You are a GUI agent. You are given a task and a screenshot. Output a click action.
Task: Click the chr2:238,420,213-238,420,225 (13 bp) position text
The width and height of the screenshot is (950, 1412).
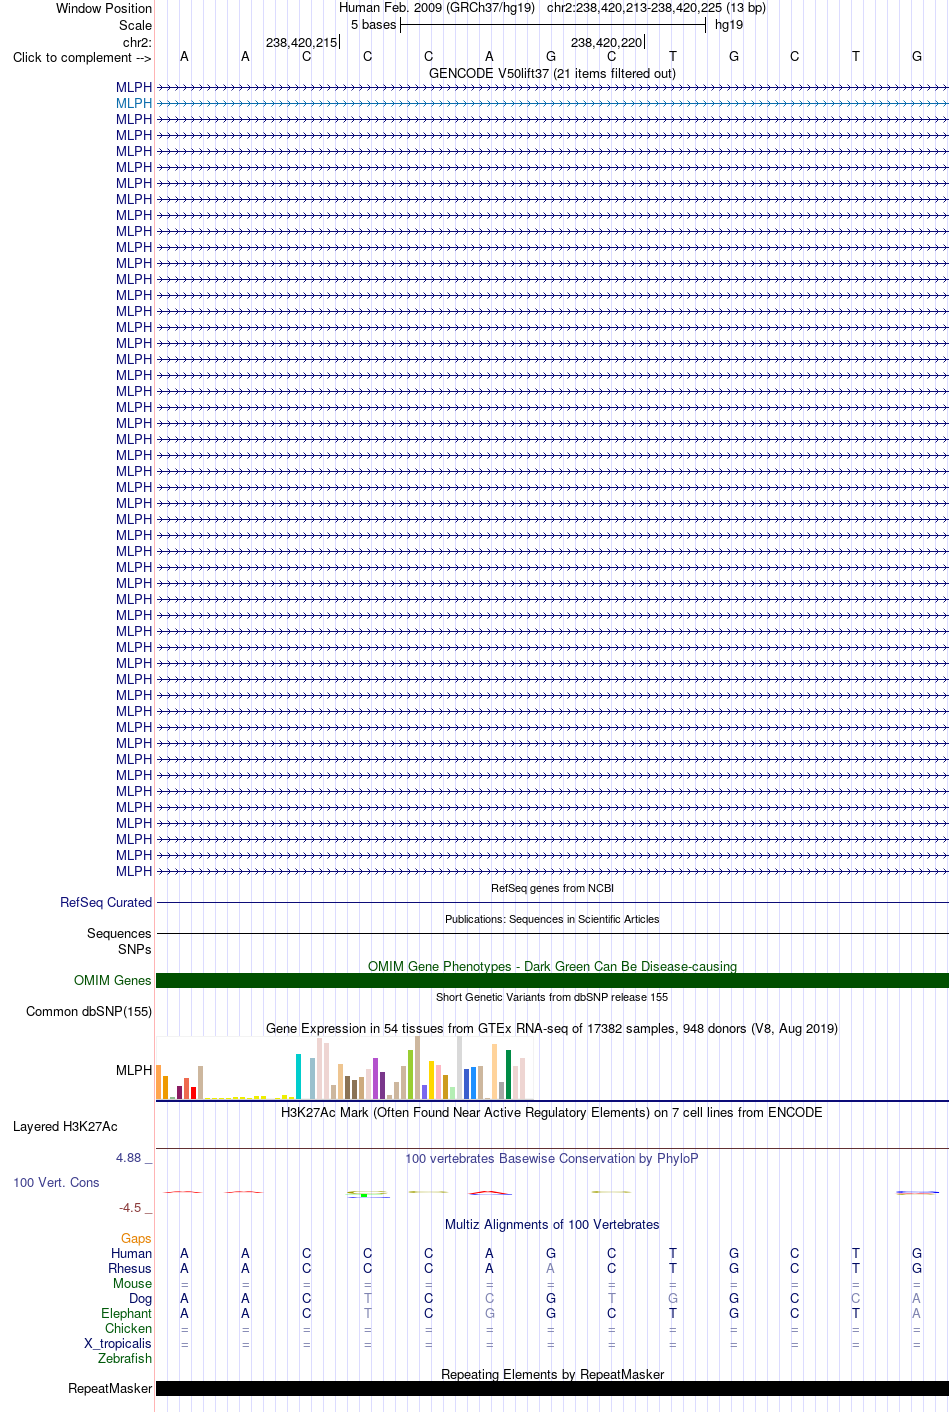coord(656,8)
